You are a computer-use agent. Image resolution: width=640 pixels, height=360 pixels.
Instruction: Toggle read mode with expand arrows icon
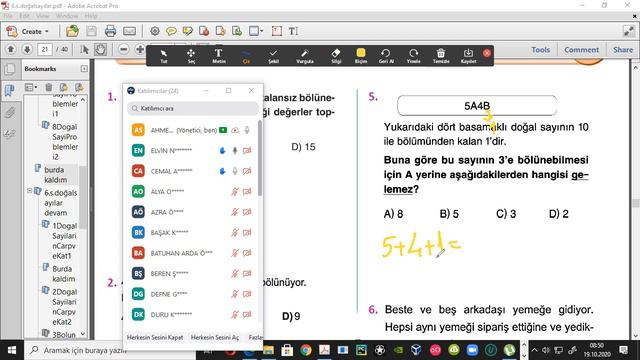pos(628,31)
